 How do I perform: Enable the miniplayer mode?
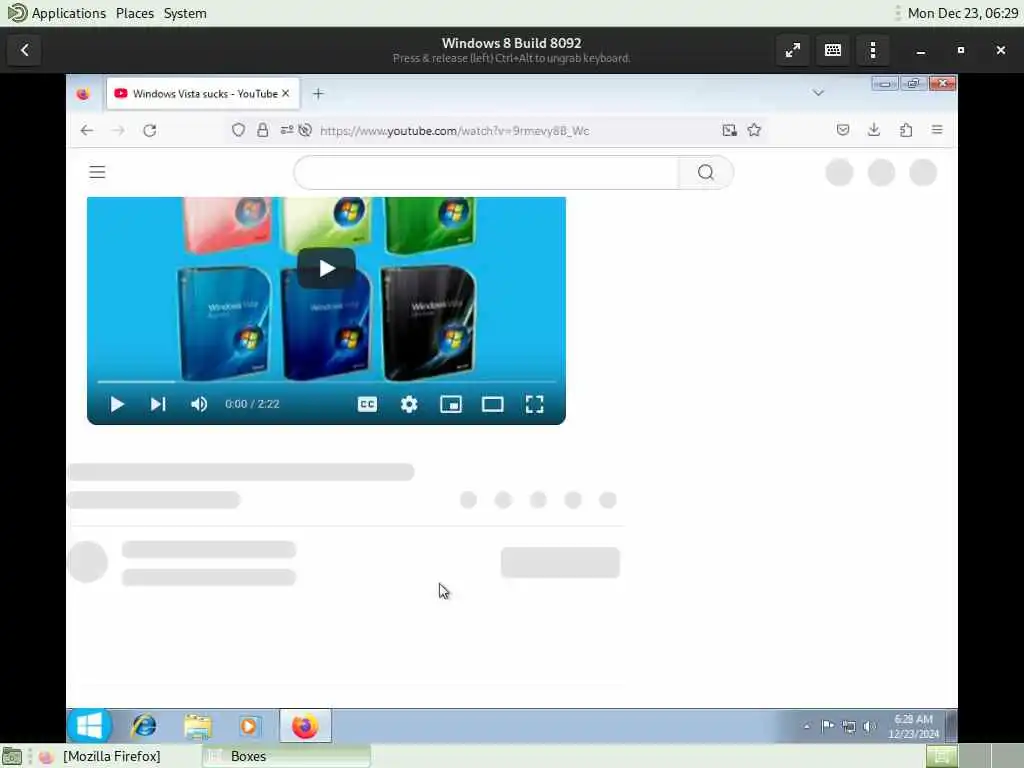point(451,404)
